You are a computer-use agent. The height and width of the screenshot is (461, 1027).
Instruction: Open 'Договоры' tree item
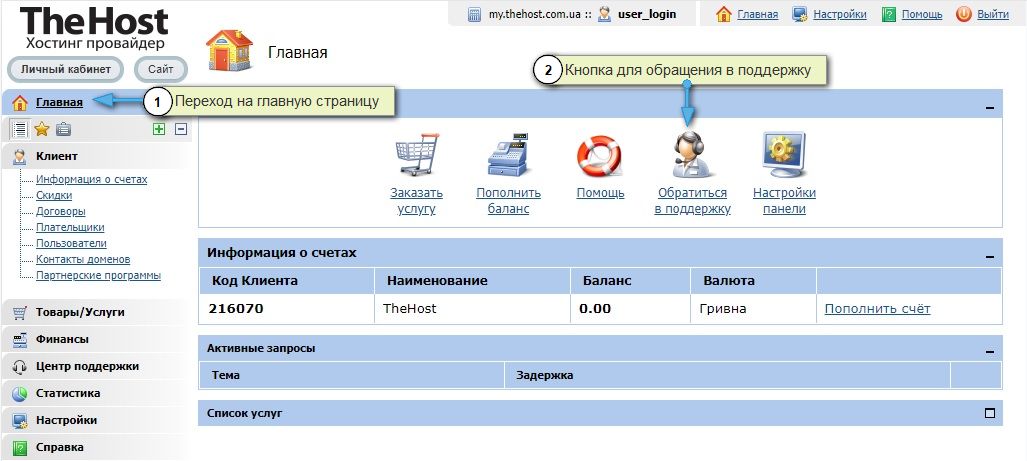tap(61, 212)
